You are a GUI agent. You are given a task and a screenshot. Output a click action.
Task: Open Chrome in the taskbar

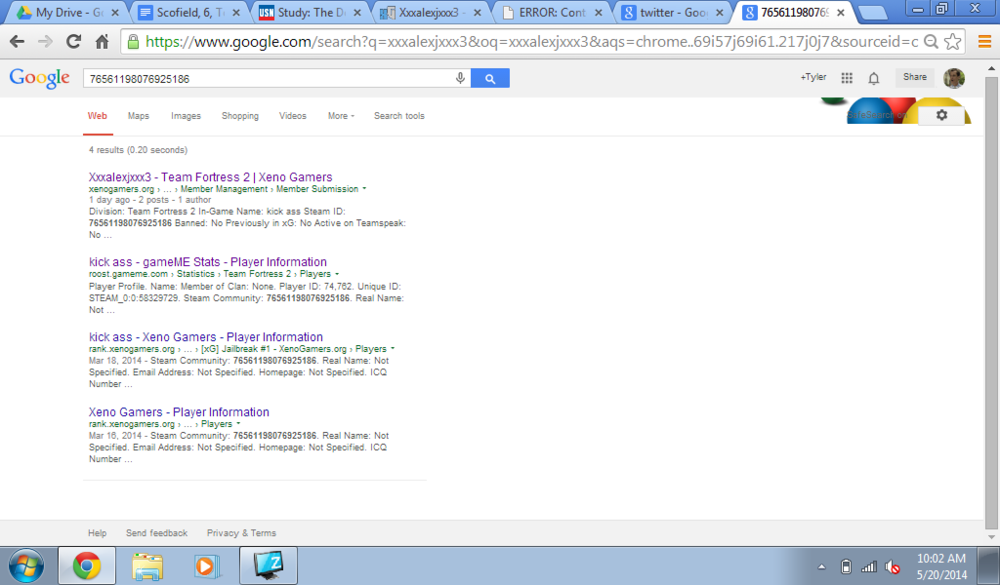87,566
